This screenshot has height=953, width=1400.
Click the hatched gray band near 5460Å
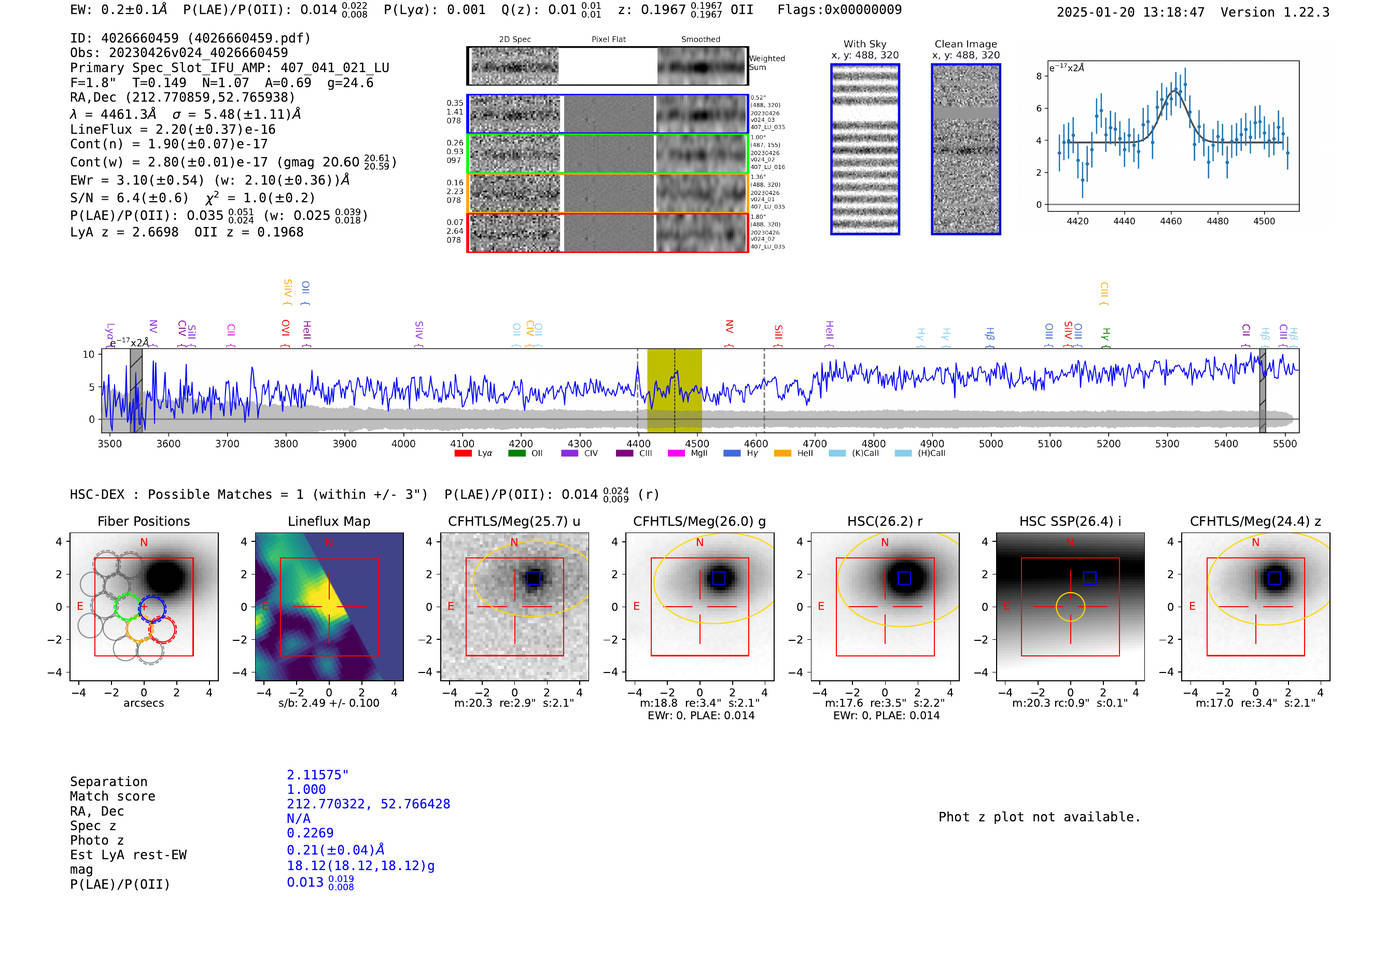(1262, 391)
